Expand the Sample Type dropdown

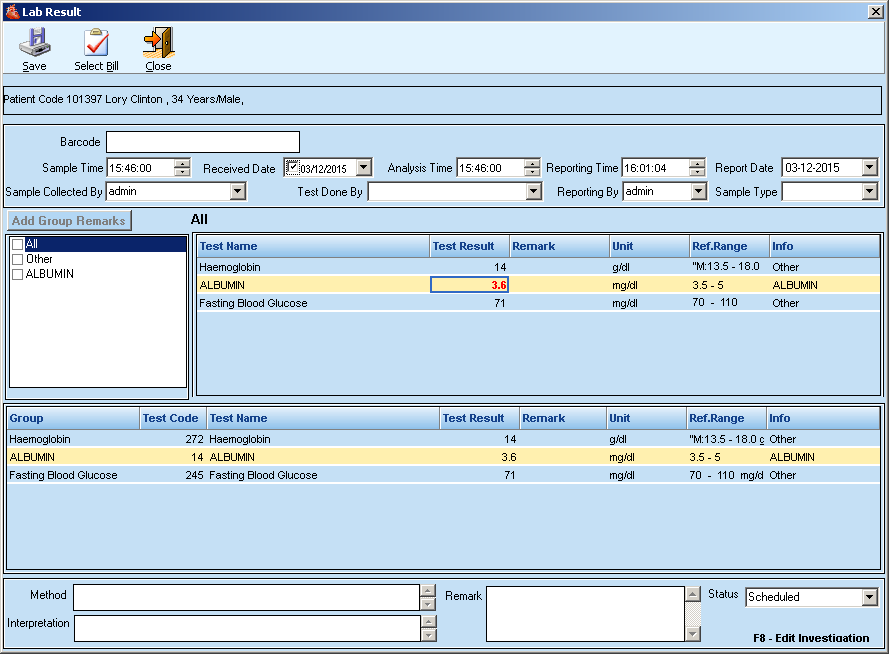pyautogui.click(x=869, y=191)
